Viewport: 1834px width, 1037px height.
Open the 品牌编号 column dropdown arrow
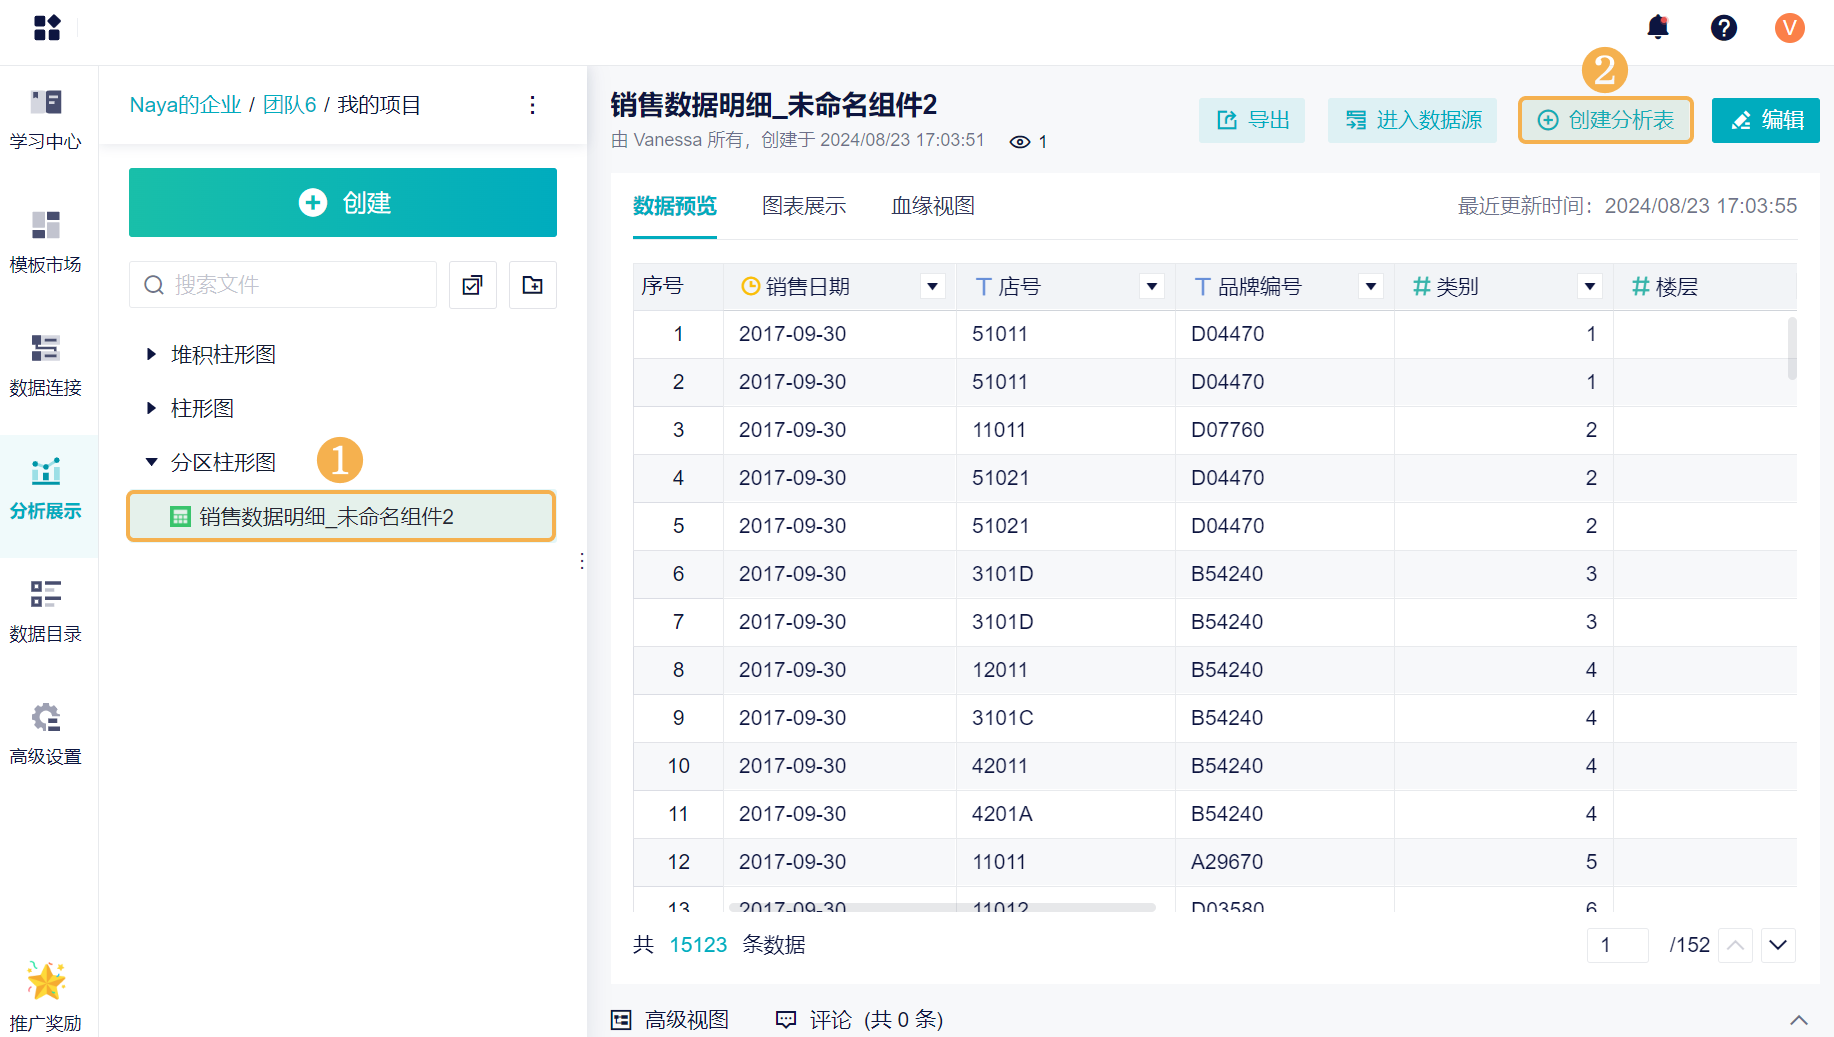coord(1370,287)
